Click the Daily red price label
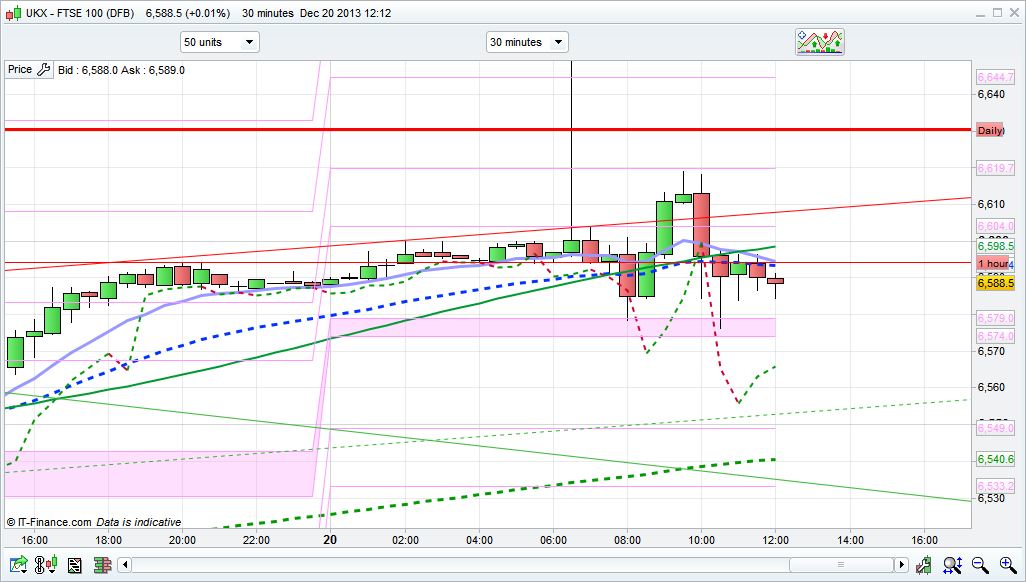This screenshot has height=582, width=1026. [989, 131]
